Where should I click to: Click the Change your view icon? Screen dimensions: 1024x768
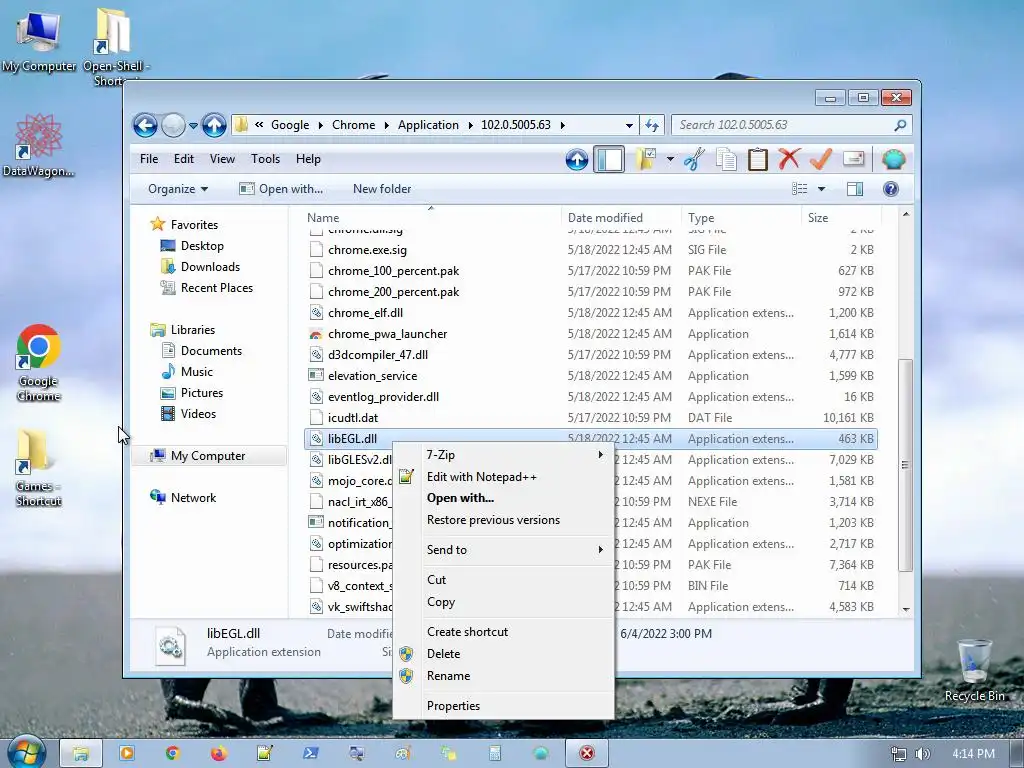tap(799, 189)
